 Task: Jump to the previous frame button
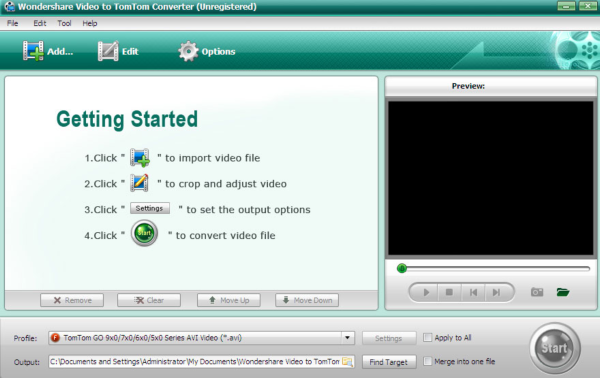(x=473, y=292)
